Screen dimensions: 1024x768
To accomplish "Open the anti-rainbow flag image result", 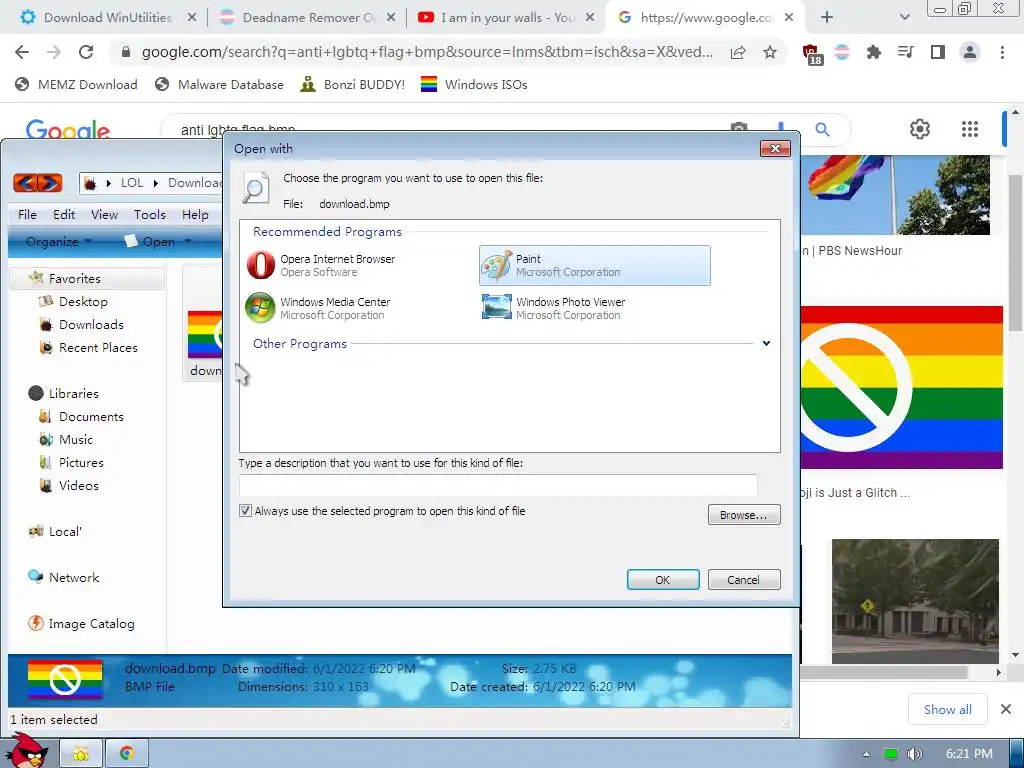I will (x=901, y=387).
